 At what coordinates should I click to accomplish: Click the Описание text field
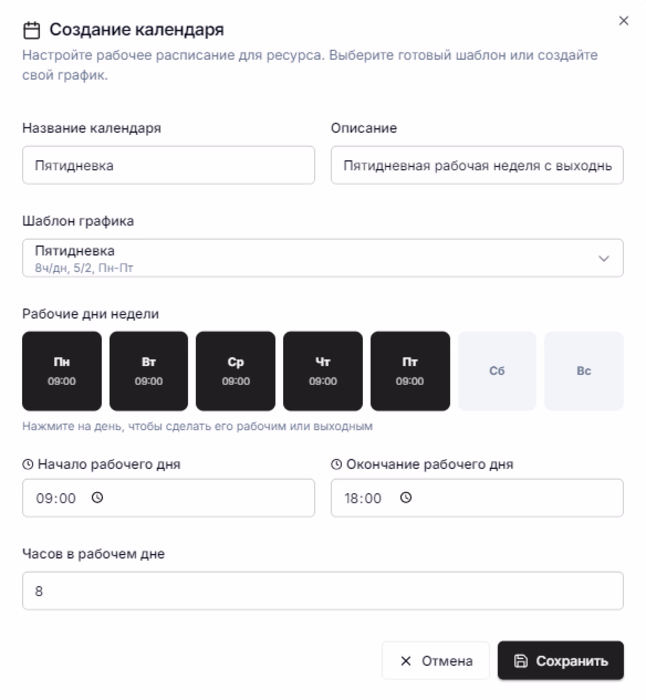pyautogui.click(x=477, y=166)
